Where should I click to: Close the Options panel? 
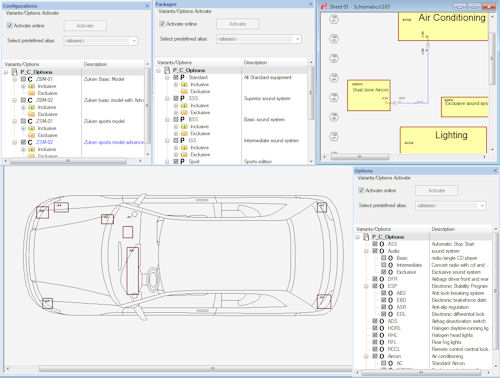click(495, 171)
